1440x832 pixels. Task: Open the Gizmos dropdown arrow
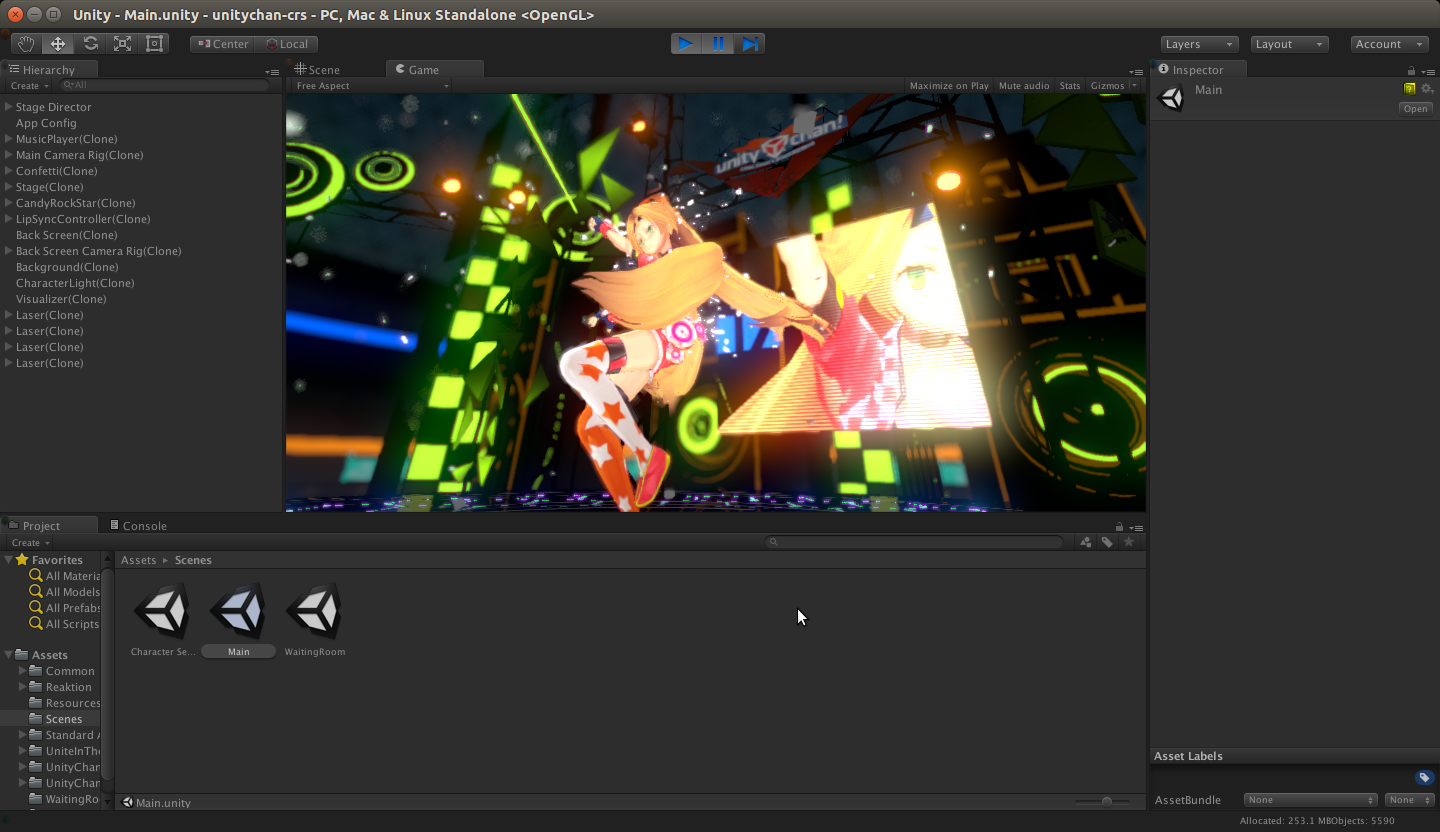1134,86
